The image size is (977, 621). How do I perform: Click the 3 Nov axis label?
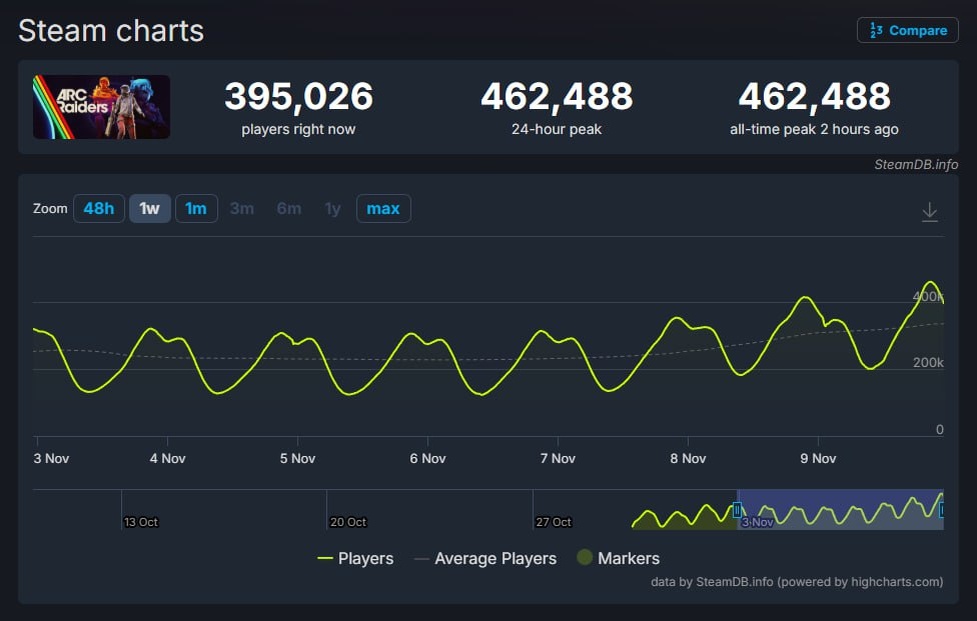coord(51,458)
